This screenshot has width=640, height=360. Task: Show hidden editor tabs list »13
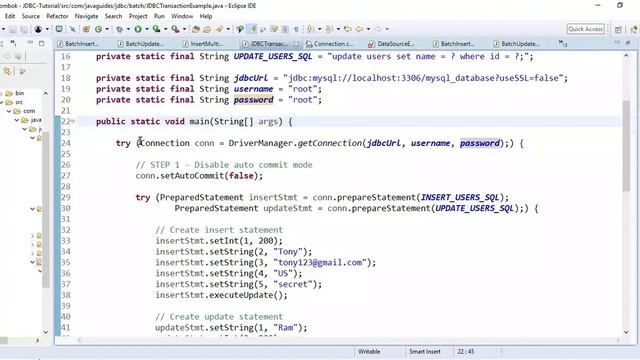click(x=563, y=43)
